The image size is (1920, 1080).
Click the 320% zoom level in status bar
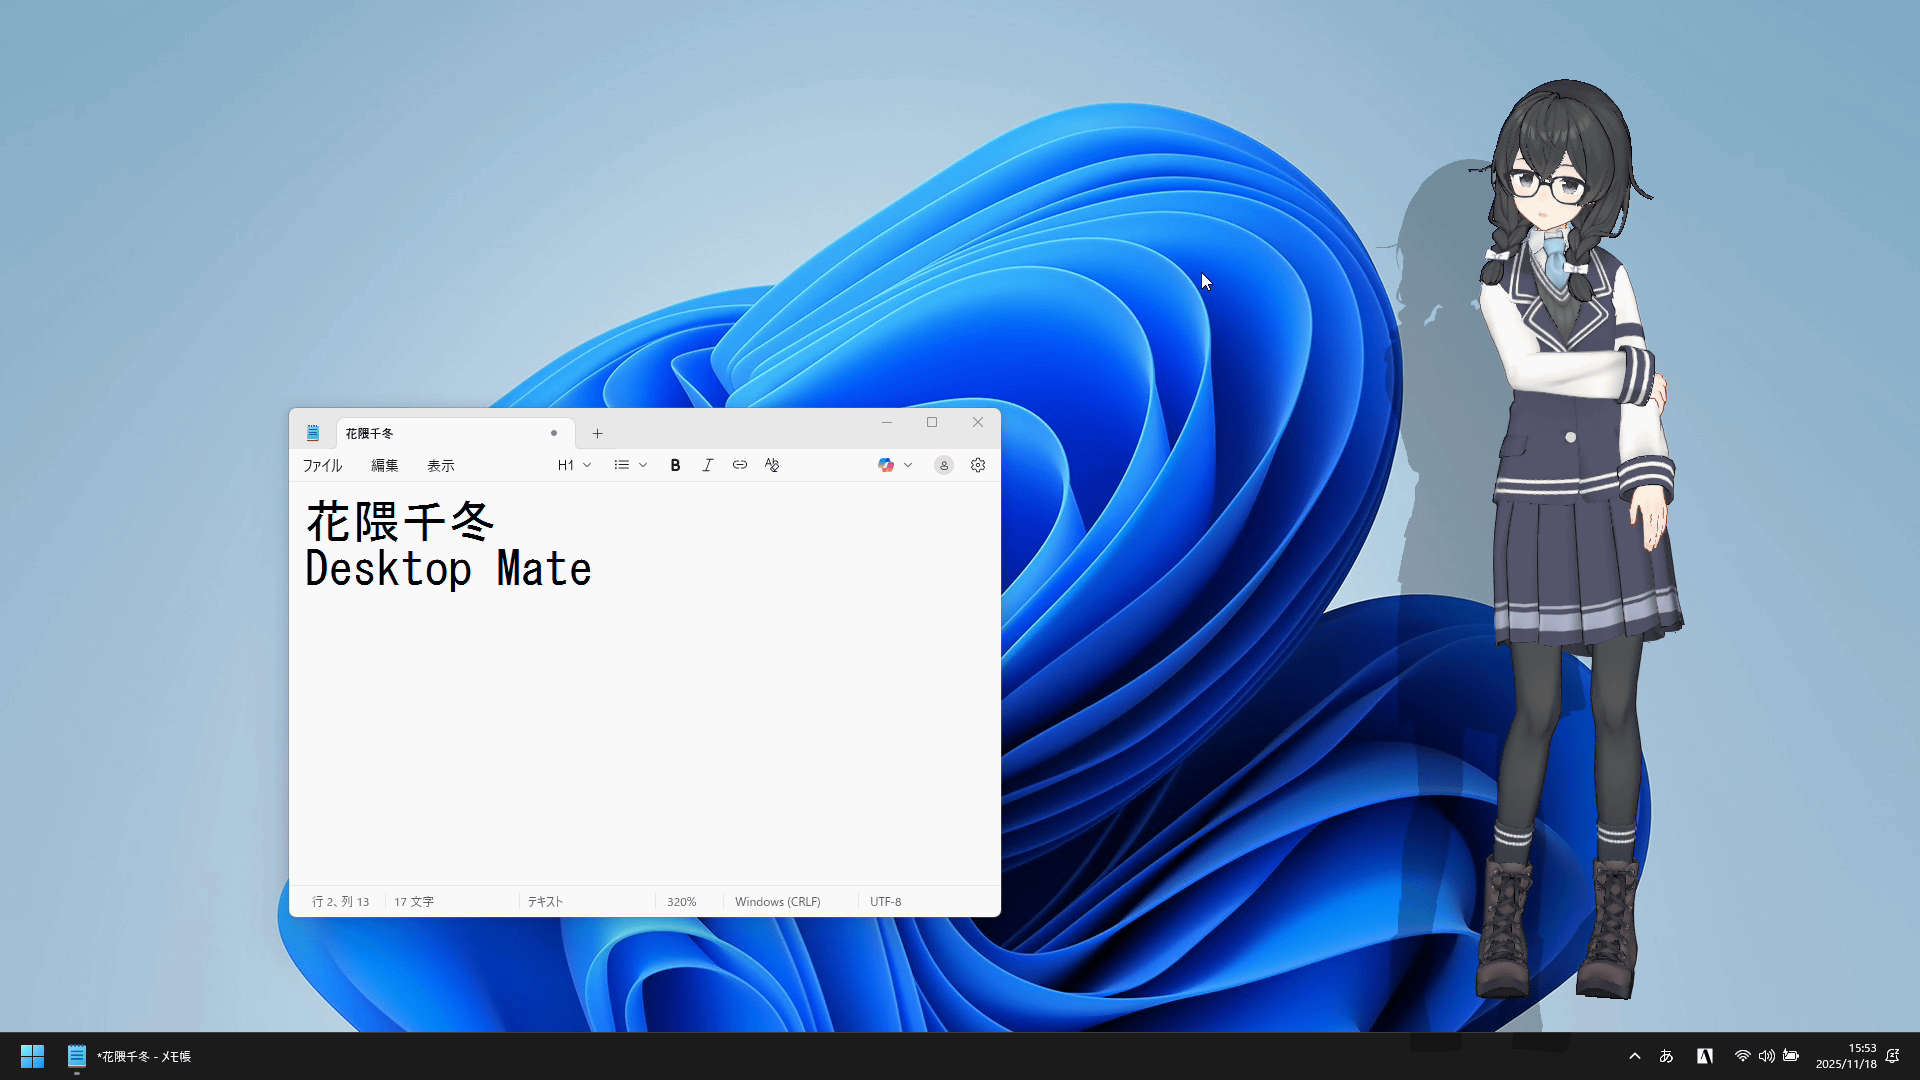(682, 902)
